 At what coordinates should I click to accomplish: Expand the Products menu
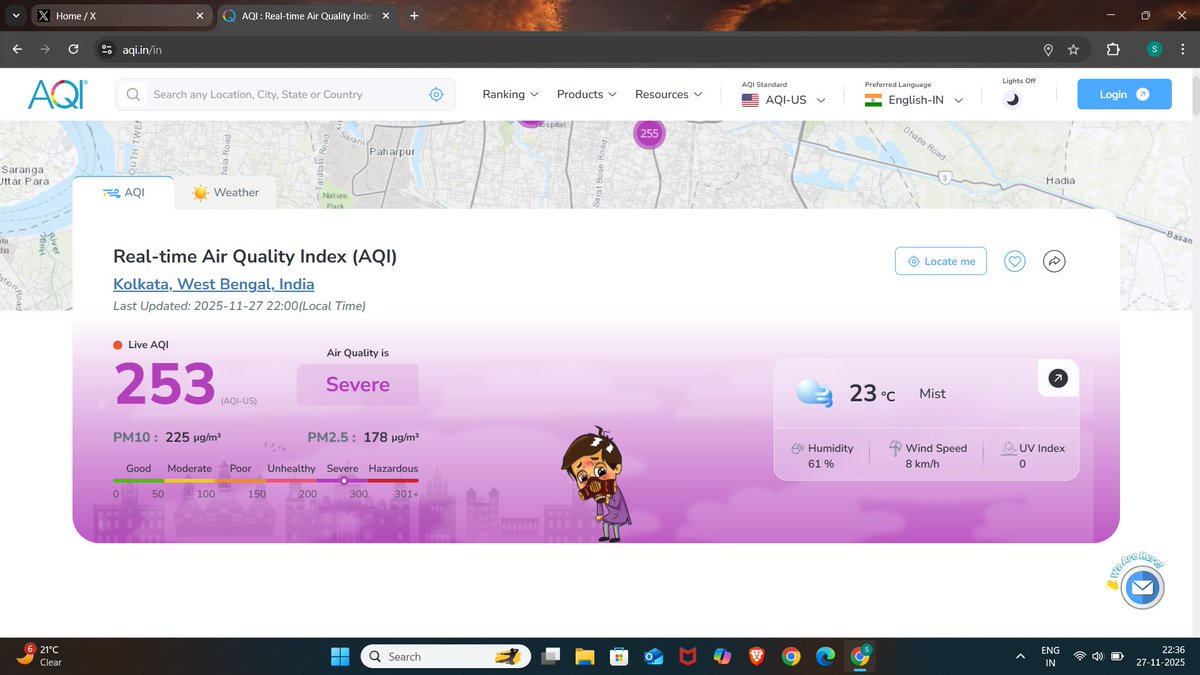(587, 94)
